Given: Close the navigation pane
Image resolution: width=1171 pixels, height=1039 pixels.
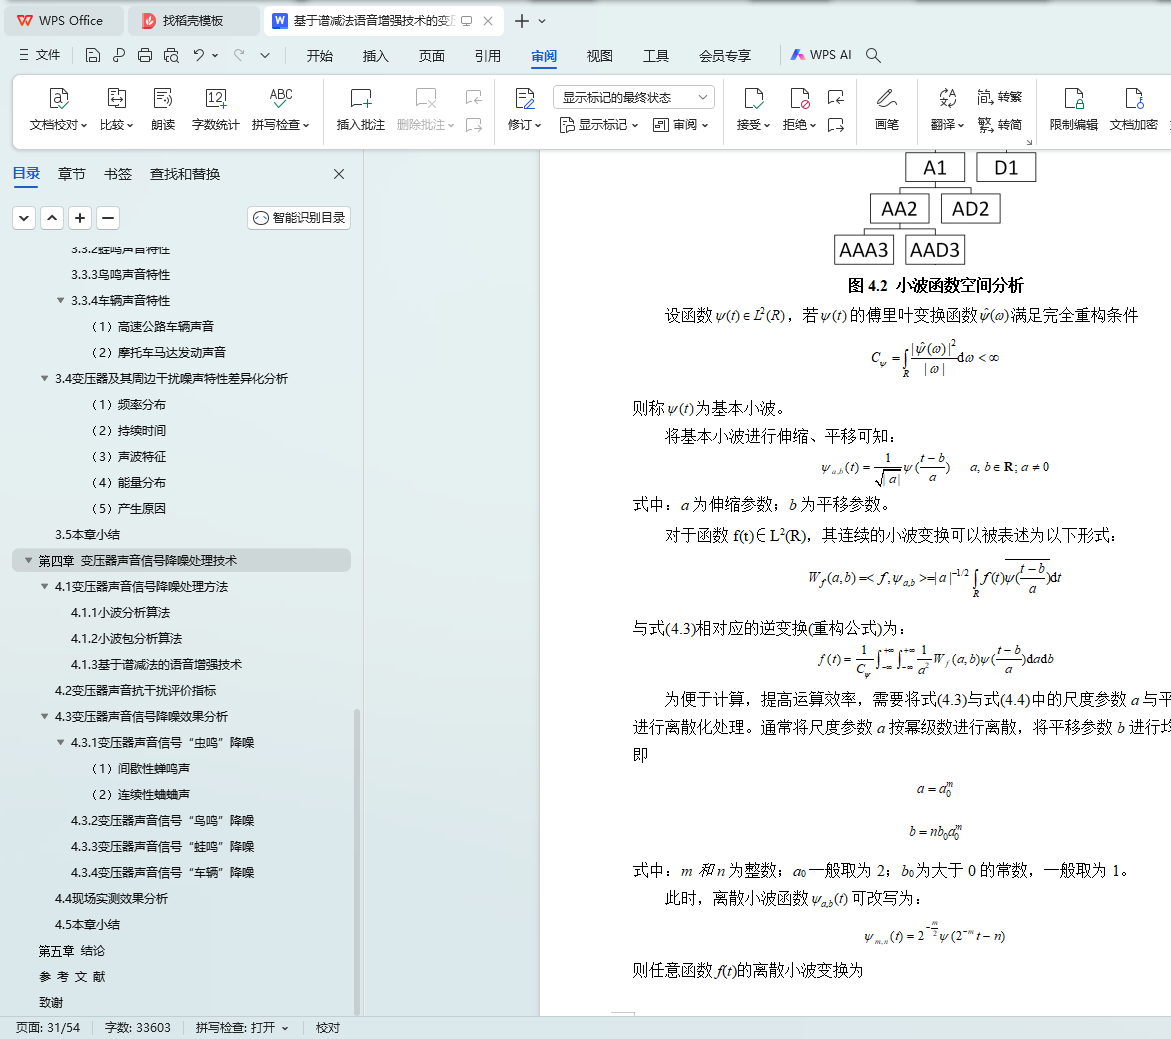Looking at the screenshot, I should [339, 174].
